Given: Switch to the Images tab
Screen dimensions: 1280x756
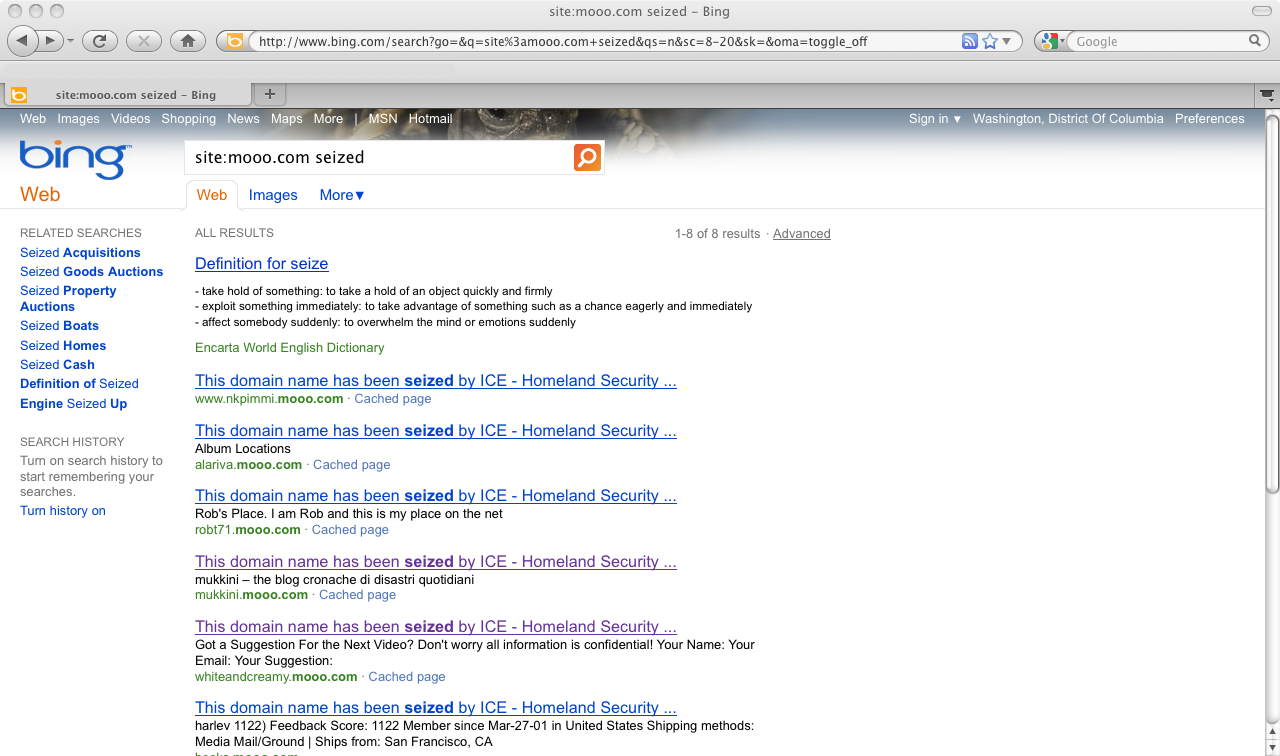Looking at the screenshot, I should coord(273,195).
